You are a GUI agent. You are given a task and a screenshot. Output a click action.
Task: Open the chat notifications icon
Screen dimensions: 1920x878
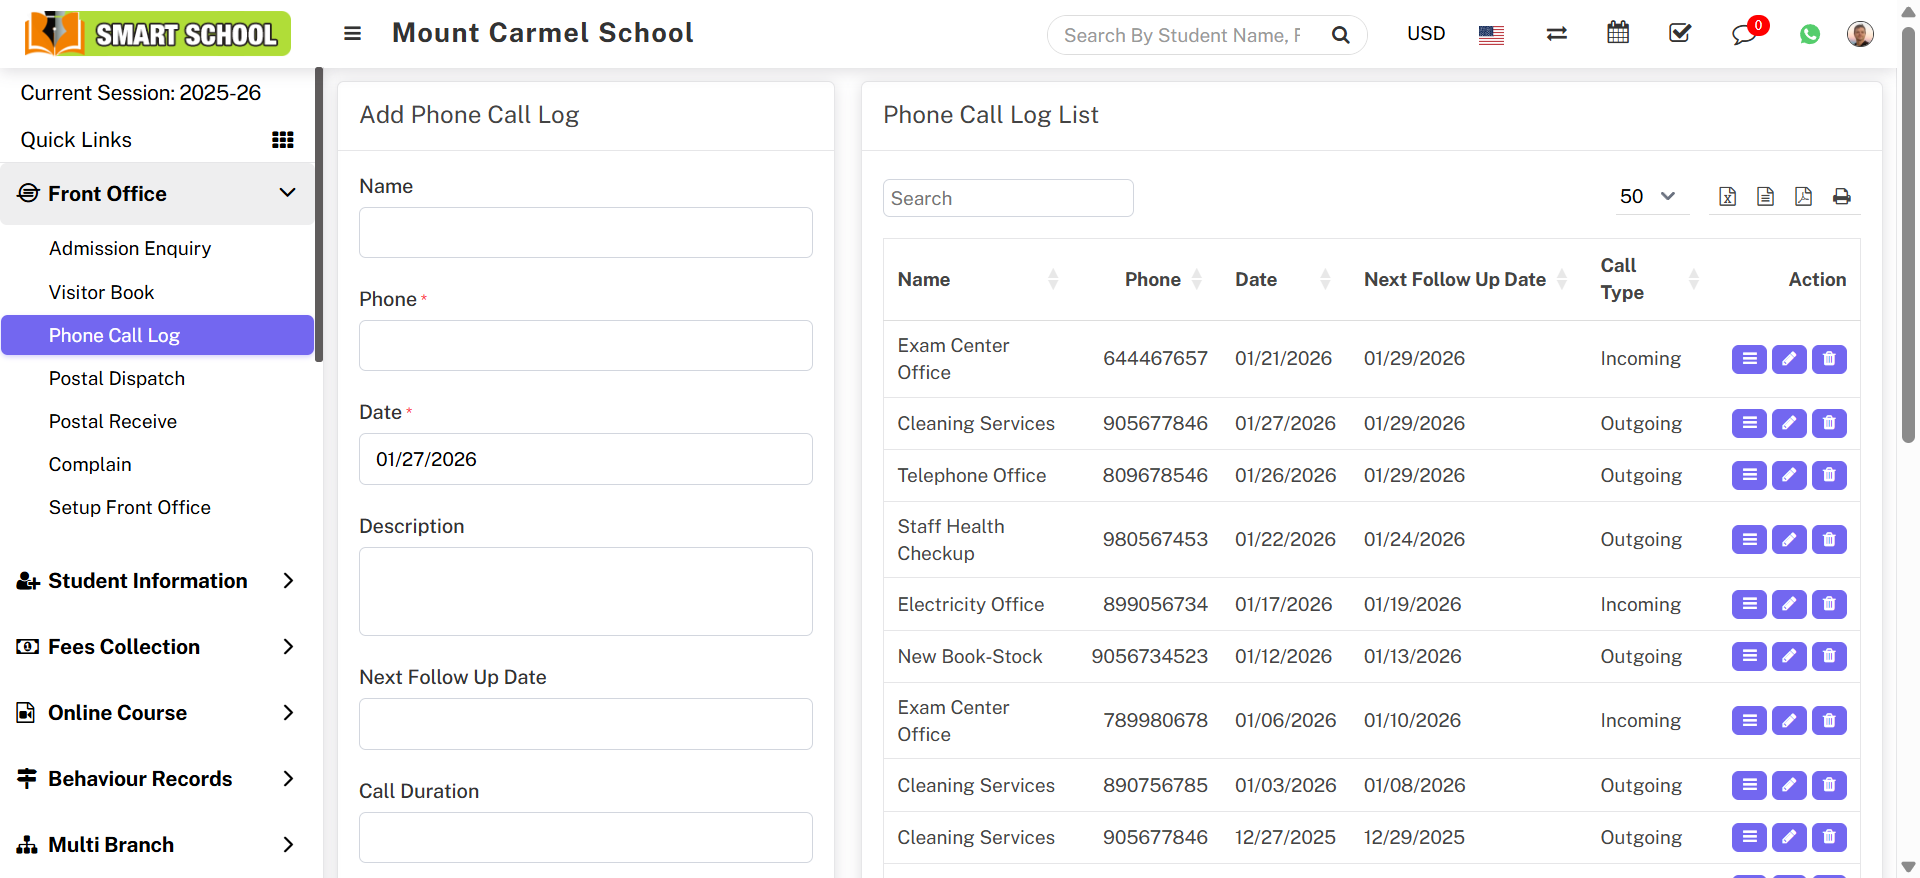pos(1744,34)
